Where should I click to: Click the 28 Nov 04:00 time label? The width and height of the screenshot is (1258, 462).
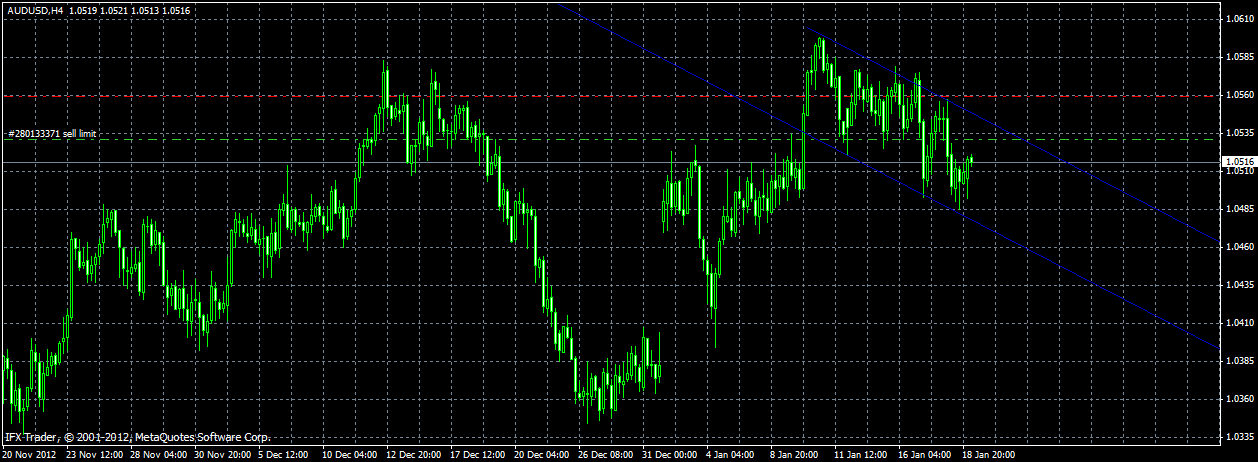tap(159, 454)
